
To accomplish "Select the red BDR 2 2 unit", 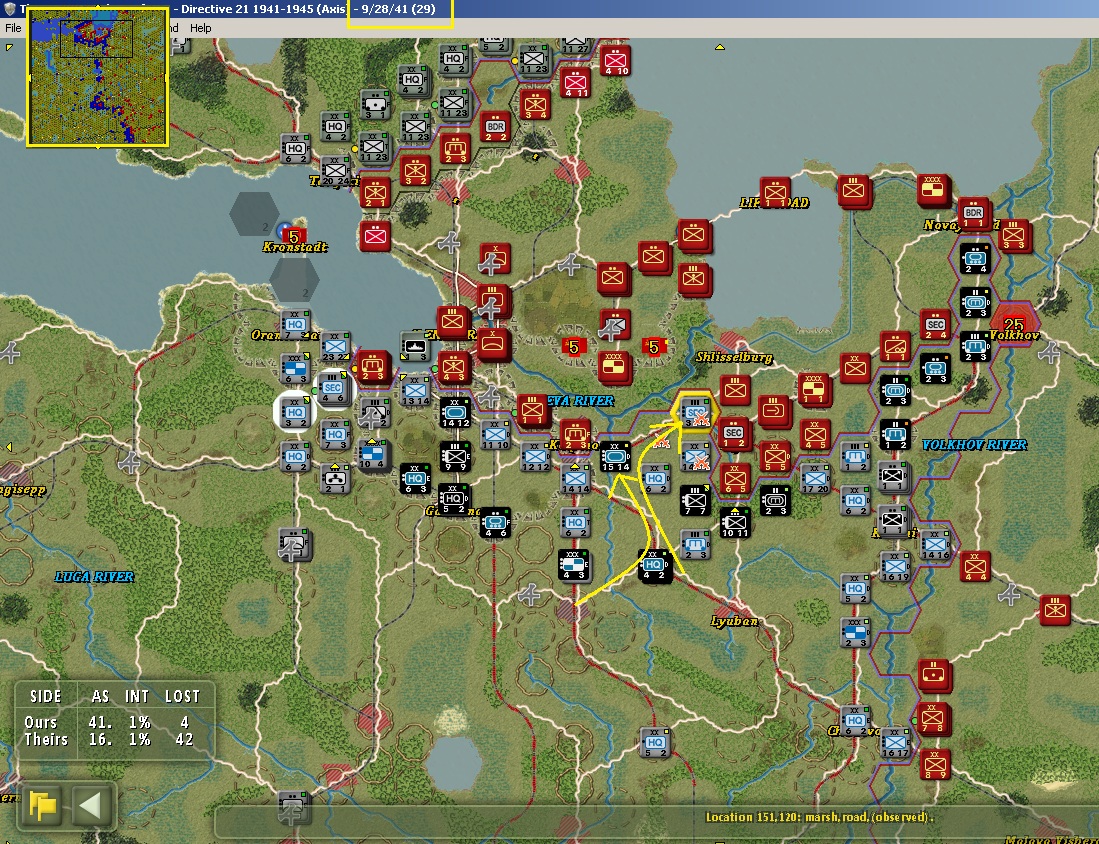I will coord(496,127).
